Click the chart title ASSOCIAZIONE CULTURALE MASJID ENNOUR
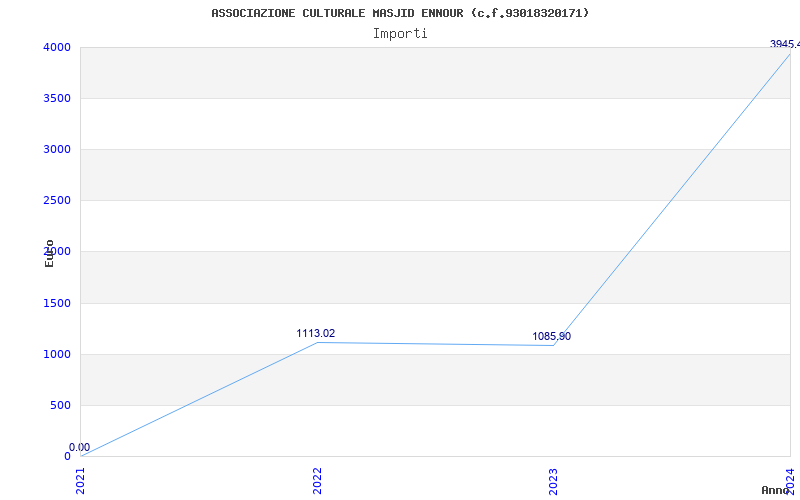This screenshot has width=800, height=500. click(400, 13)
